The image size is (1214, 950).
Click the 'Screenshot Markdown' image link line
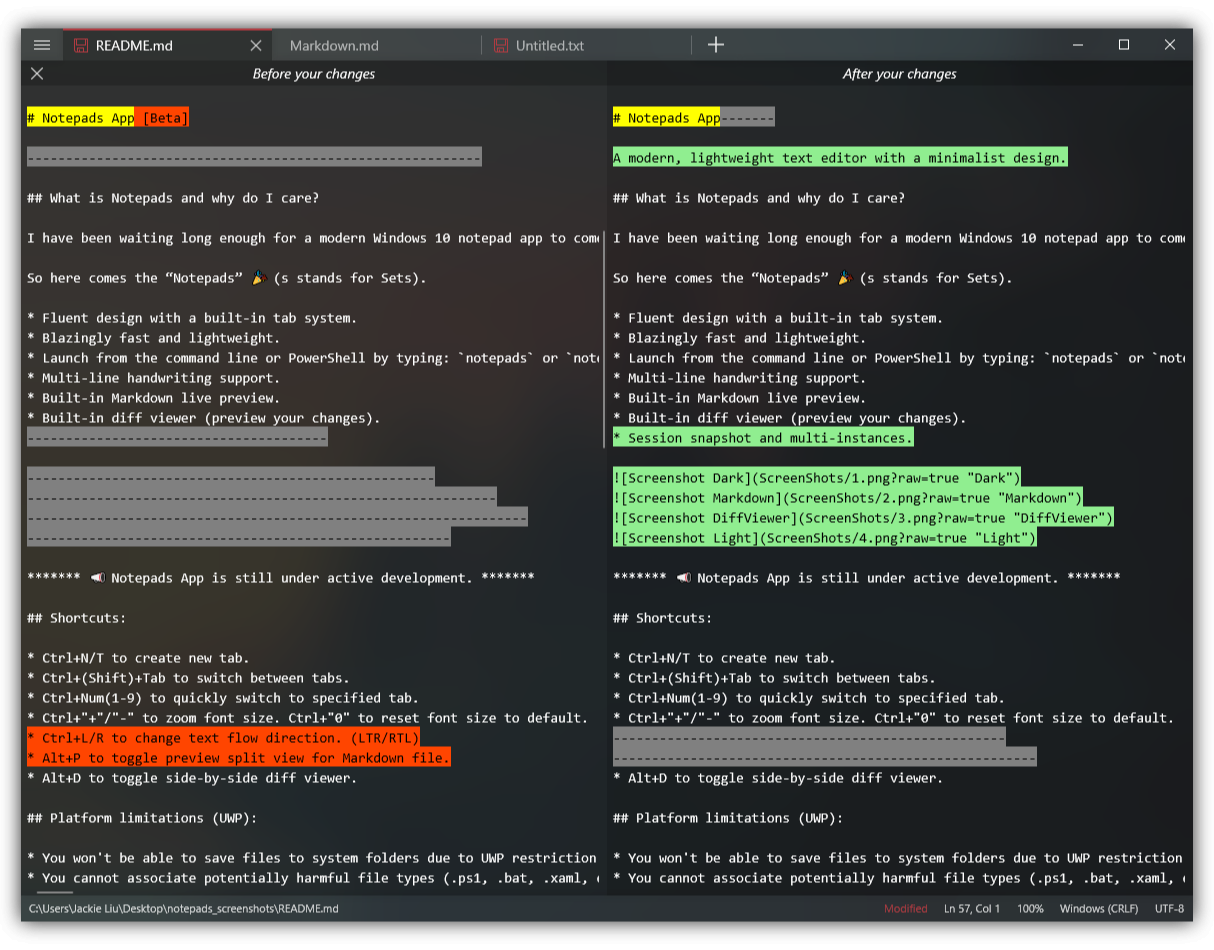coord(848,498)
